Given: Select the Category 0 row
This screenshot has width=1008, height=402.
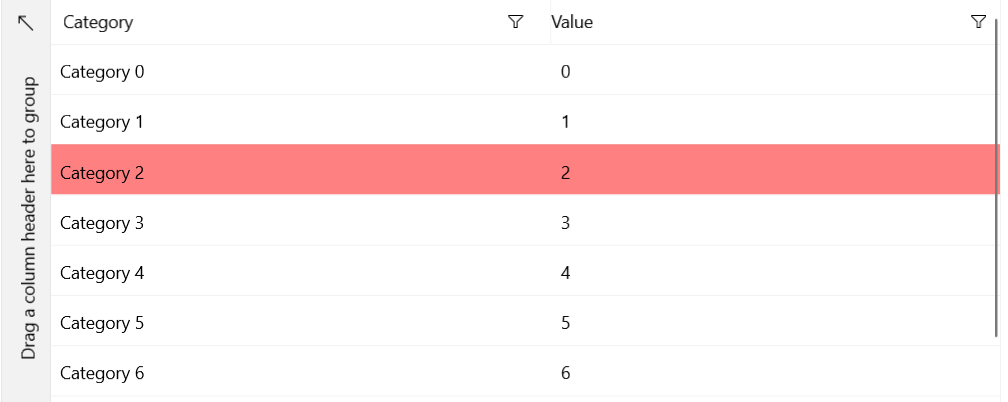Looking at the screenshot, I should (102, 72).
